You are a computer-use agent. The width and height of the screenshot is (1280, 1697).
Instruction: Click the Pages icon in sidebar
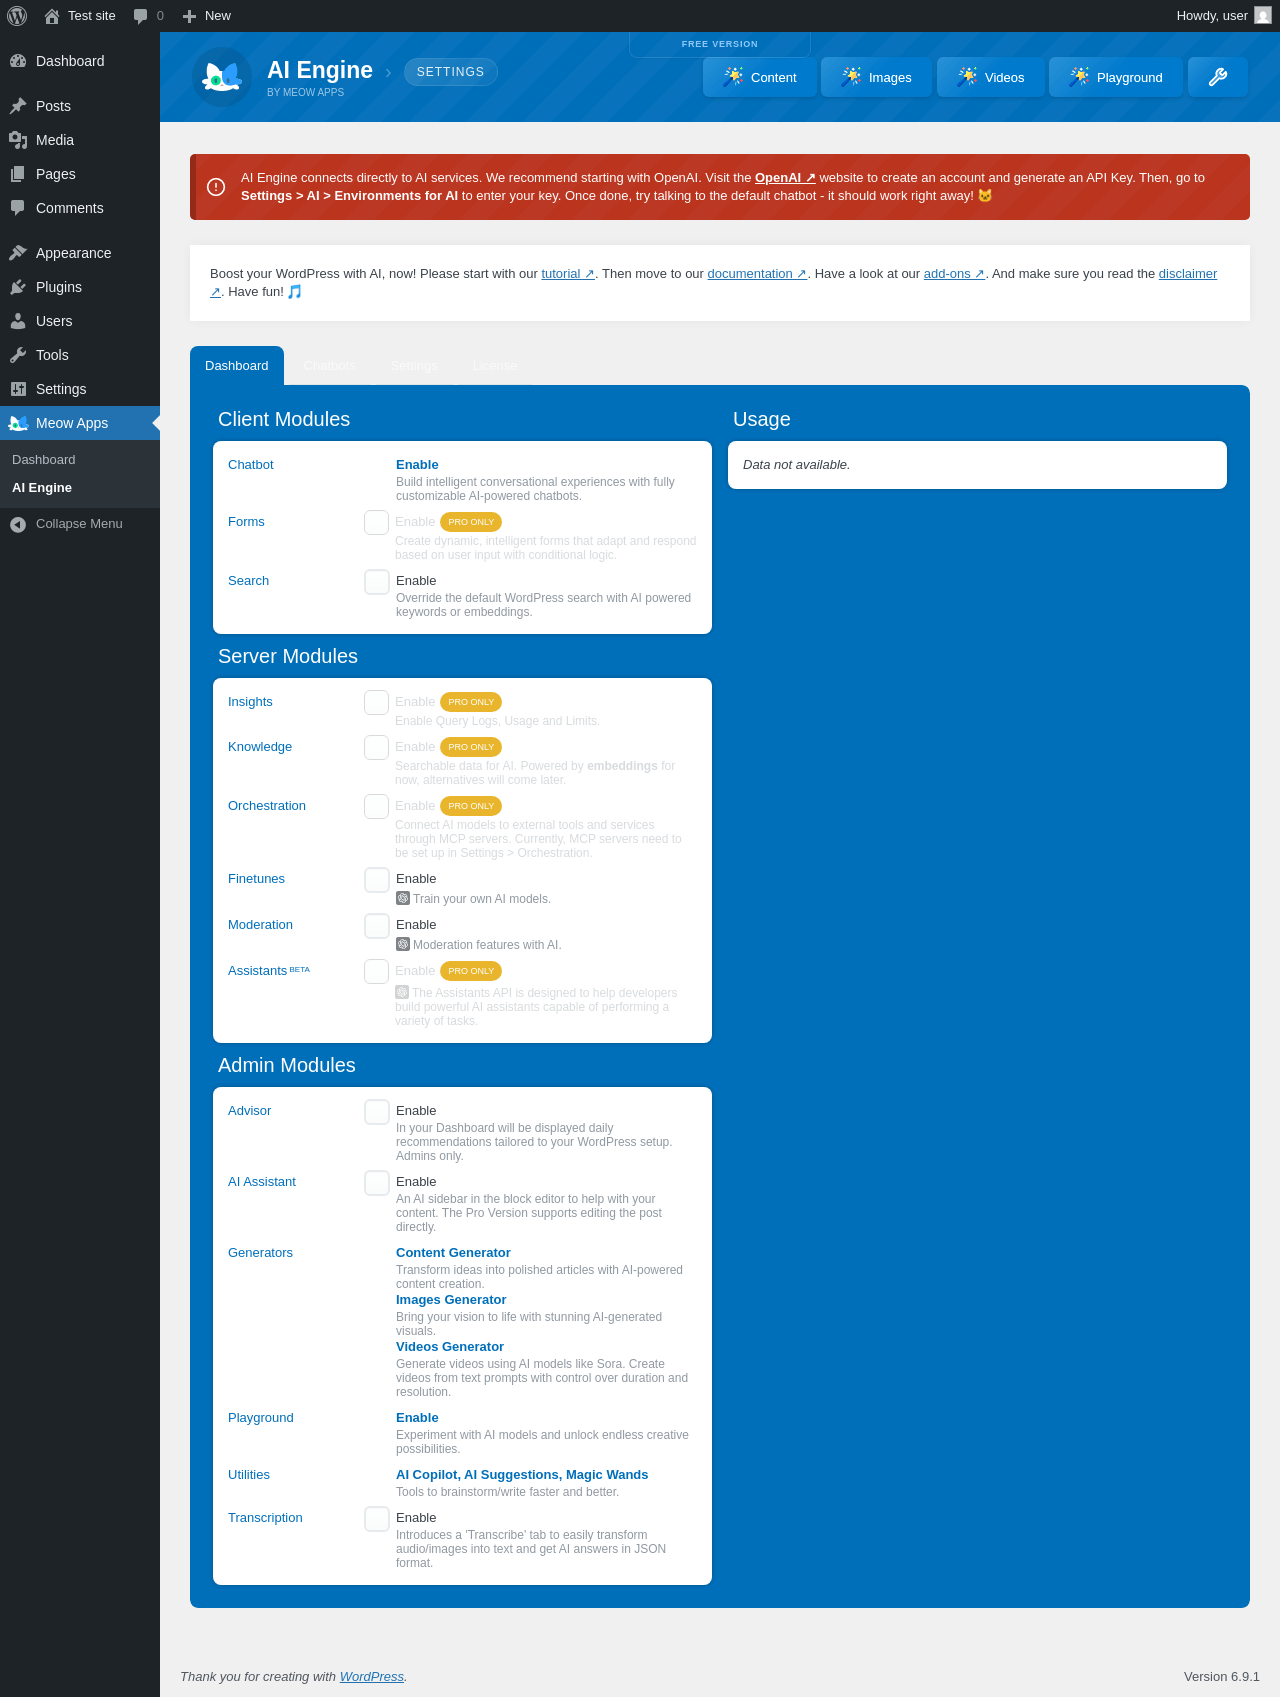click(18, 174)
